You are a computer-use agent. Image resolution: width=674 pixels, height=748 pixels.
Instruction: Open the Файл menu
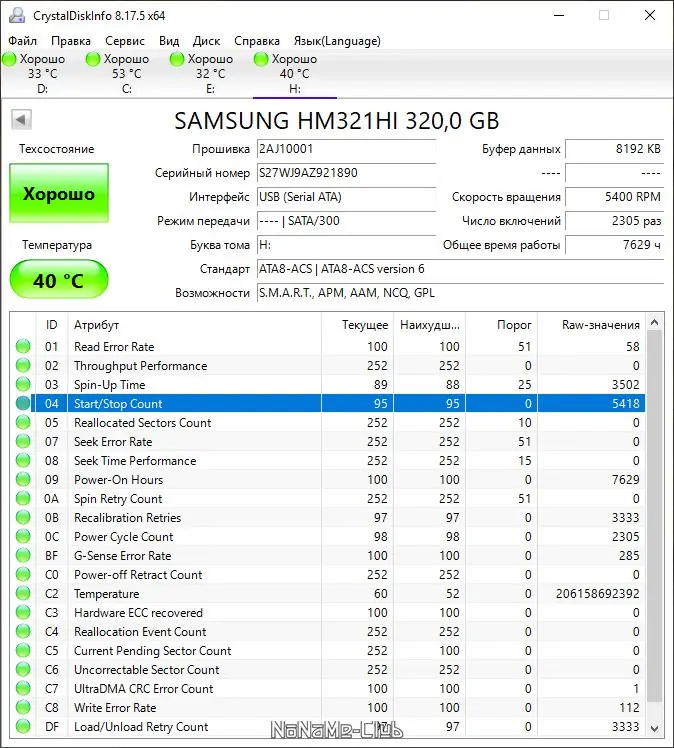pyautogui.click(x=22, y=41)
